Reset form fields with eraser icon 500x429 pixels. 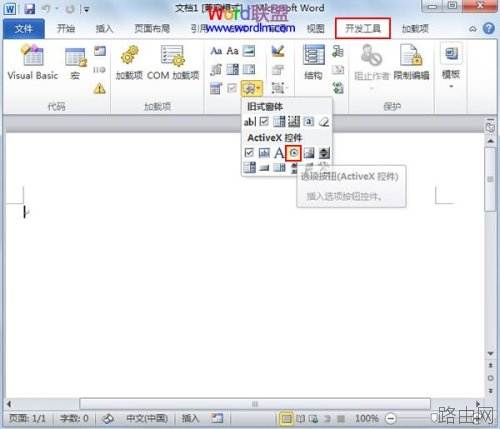pyautogui.click(x=324, y=122)
